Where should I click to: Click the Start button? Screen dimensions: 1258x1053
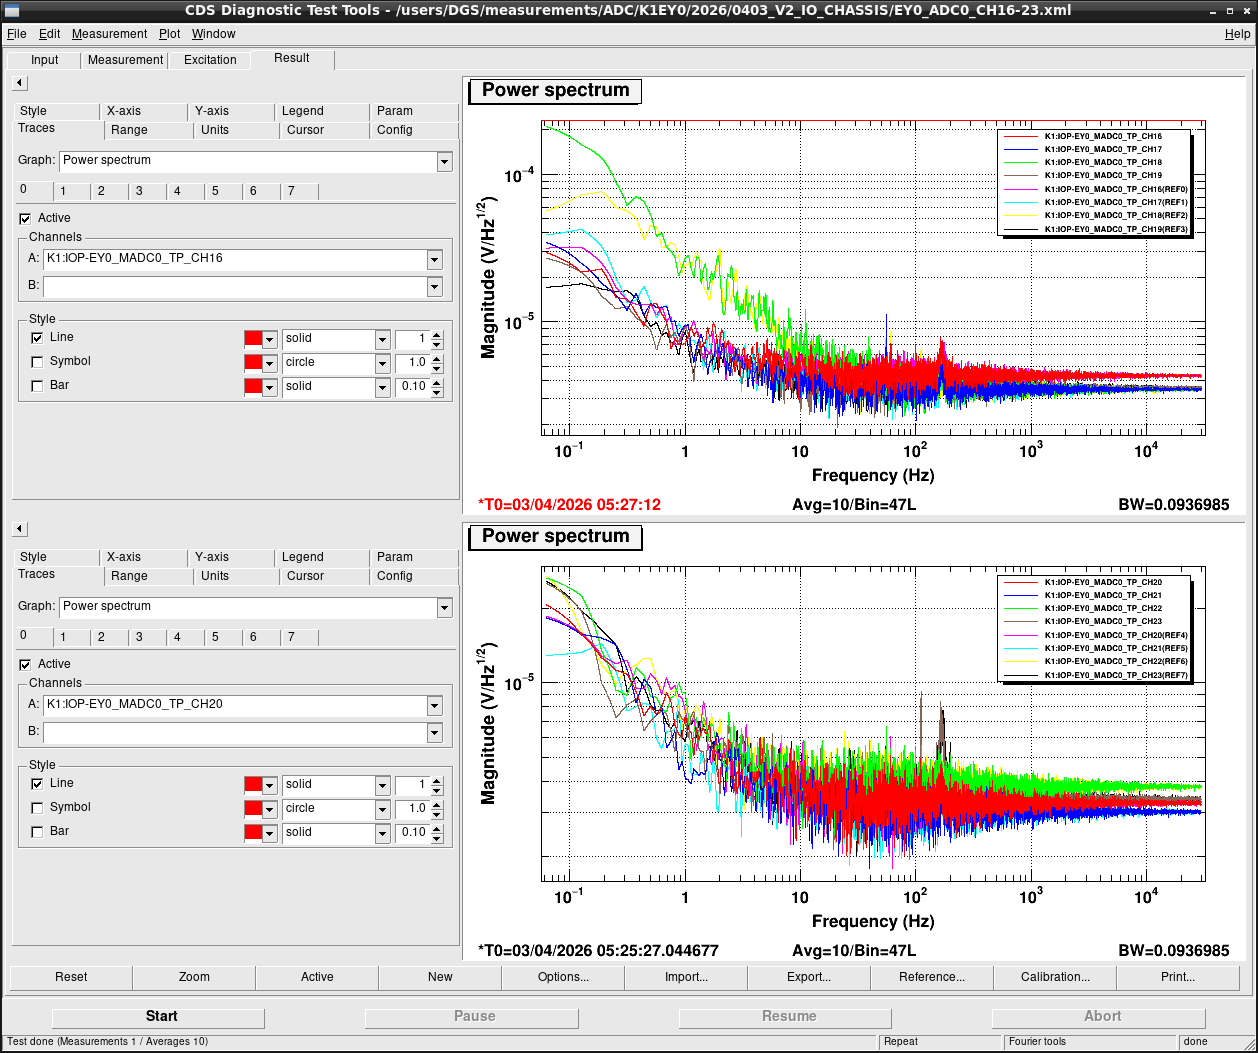coord(161,1016)
